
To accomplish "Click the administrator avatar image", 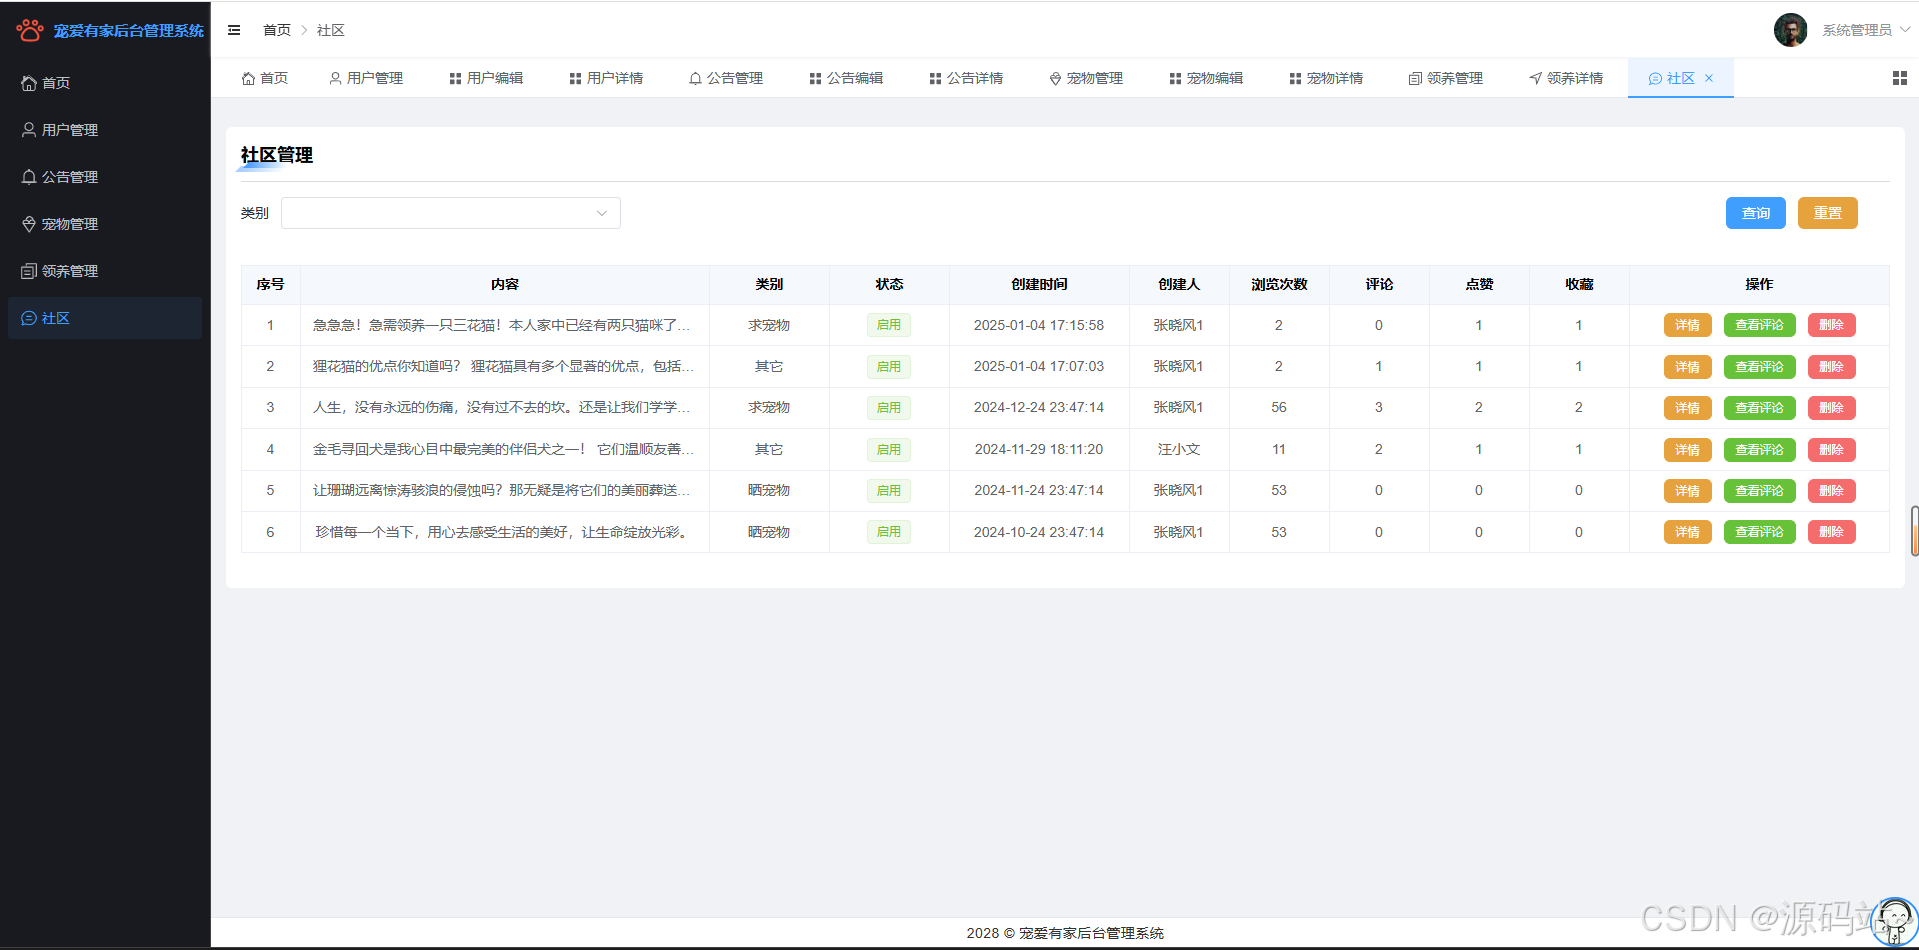I will pos(1790,30).
